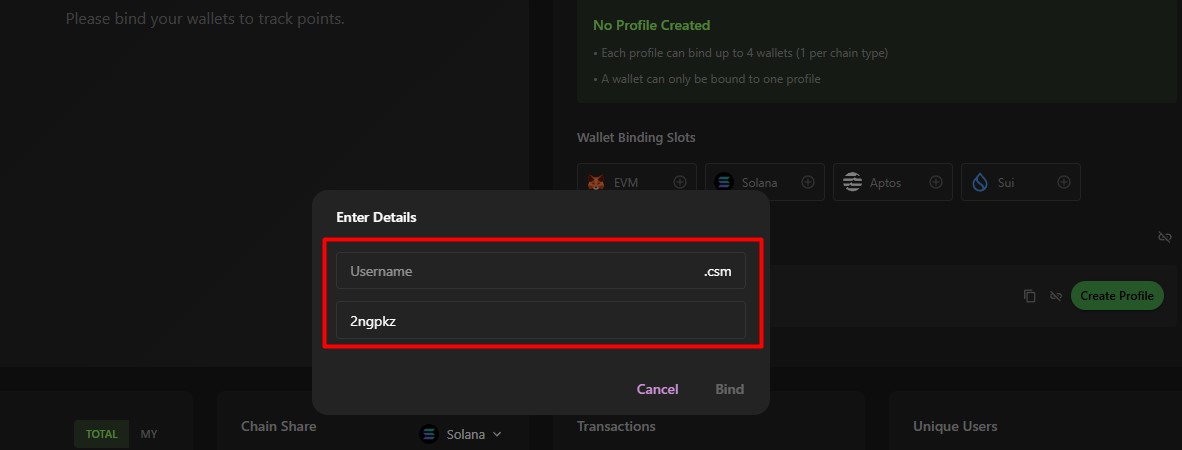Viewport: 1182px width, 450px height.
Task: Switch to the MY view toggle
Action: 149,434
